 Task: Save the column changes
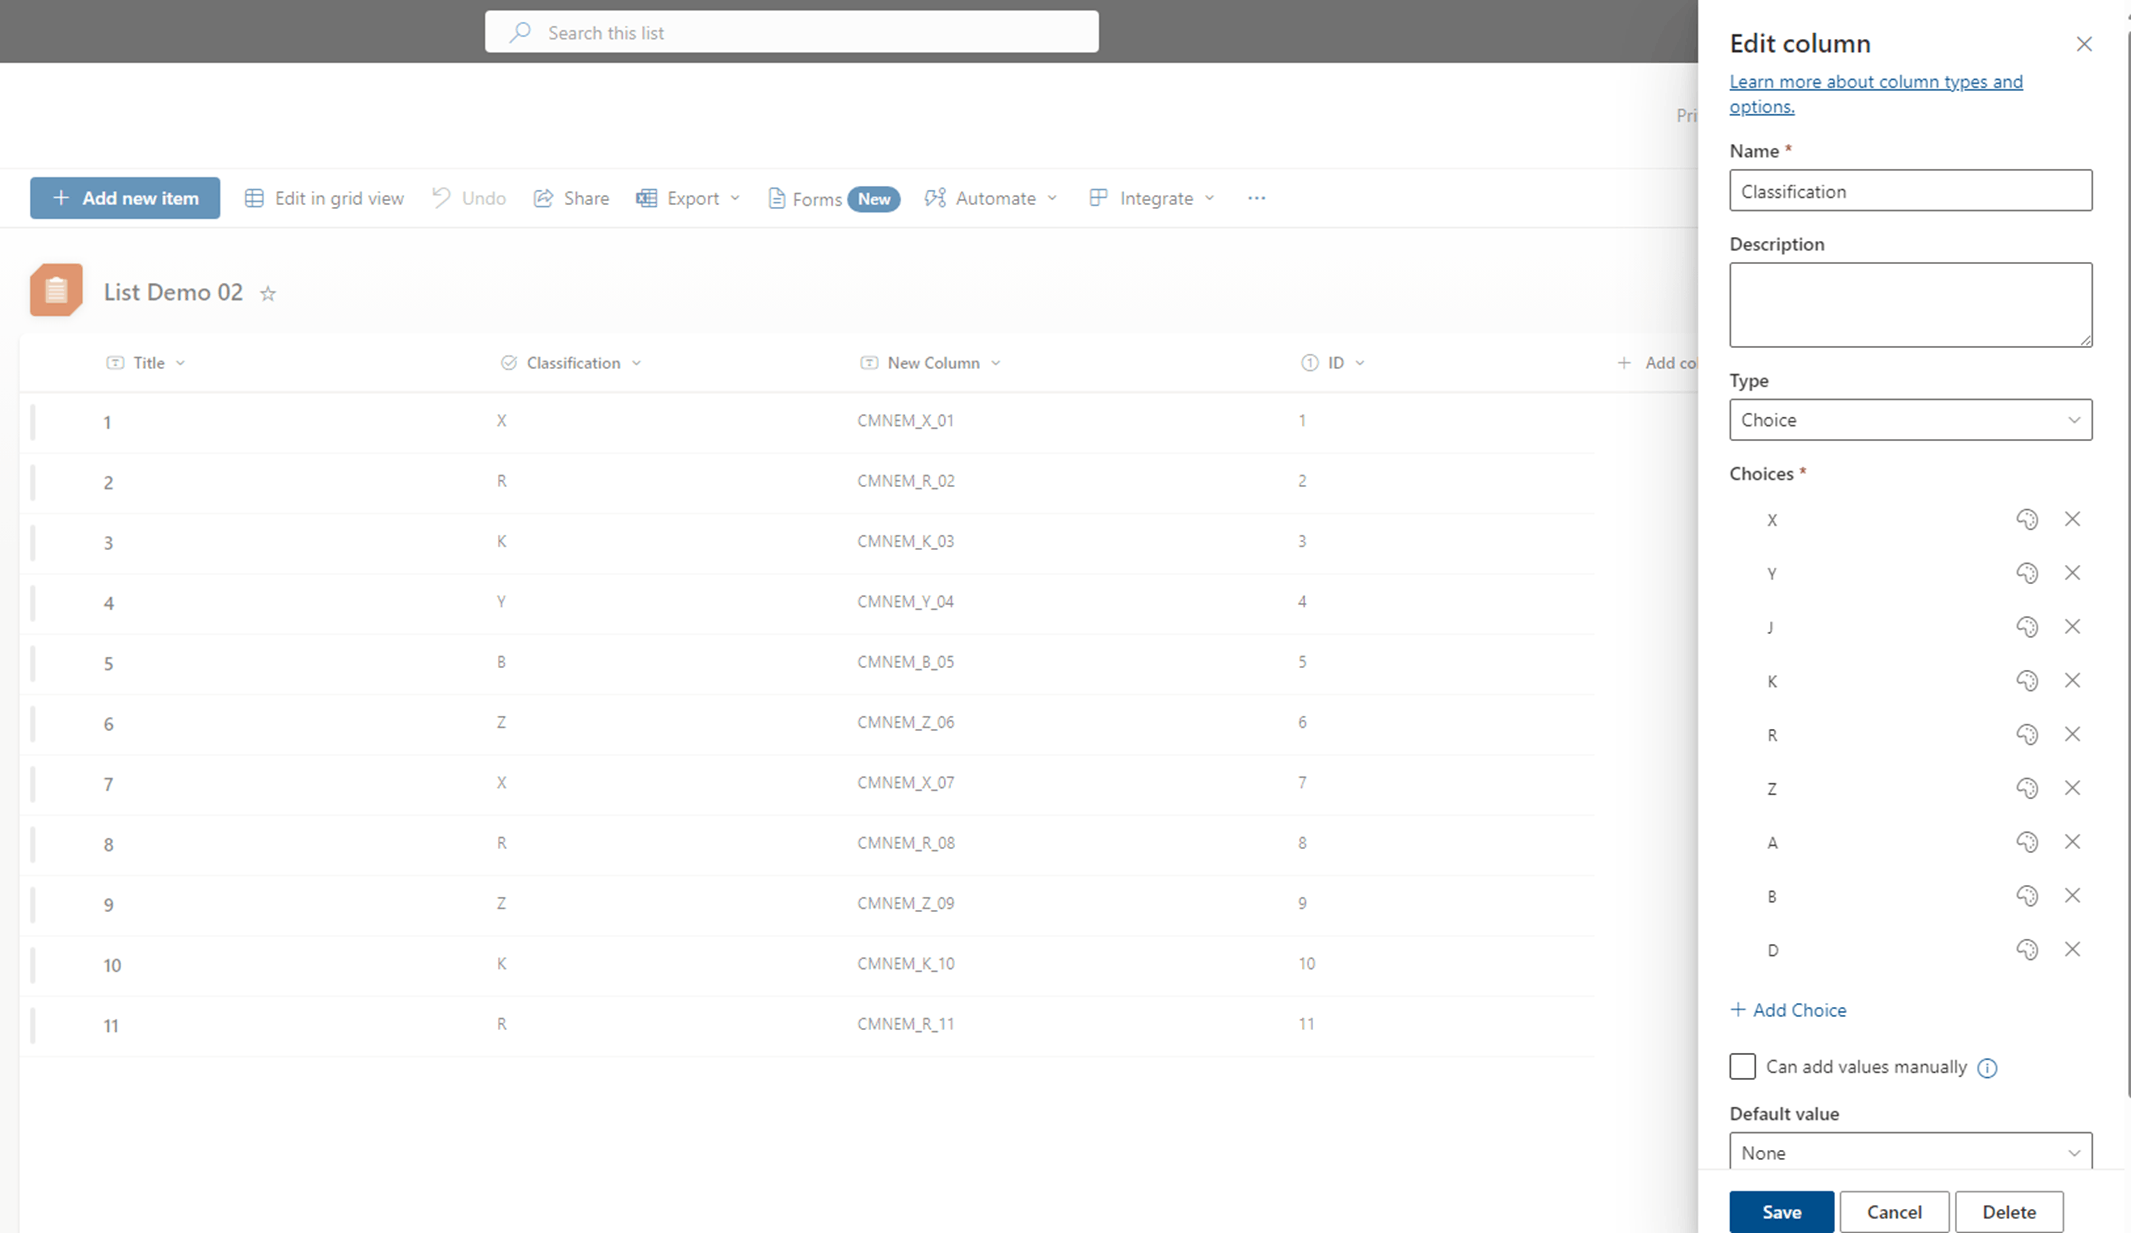pos(1781,1212)
